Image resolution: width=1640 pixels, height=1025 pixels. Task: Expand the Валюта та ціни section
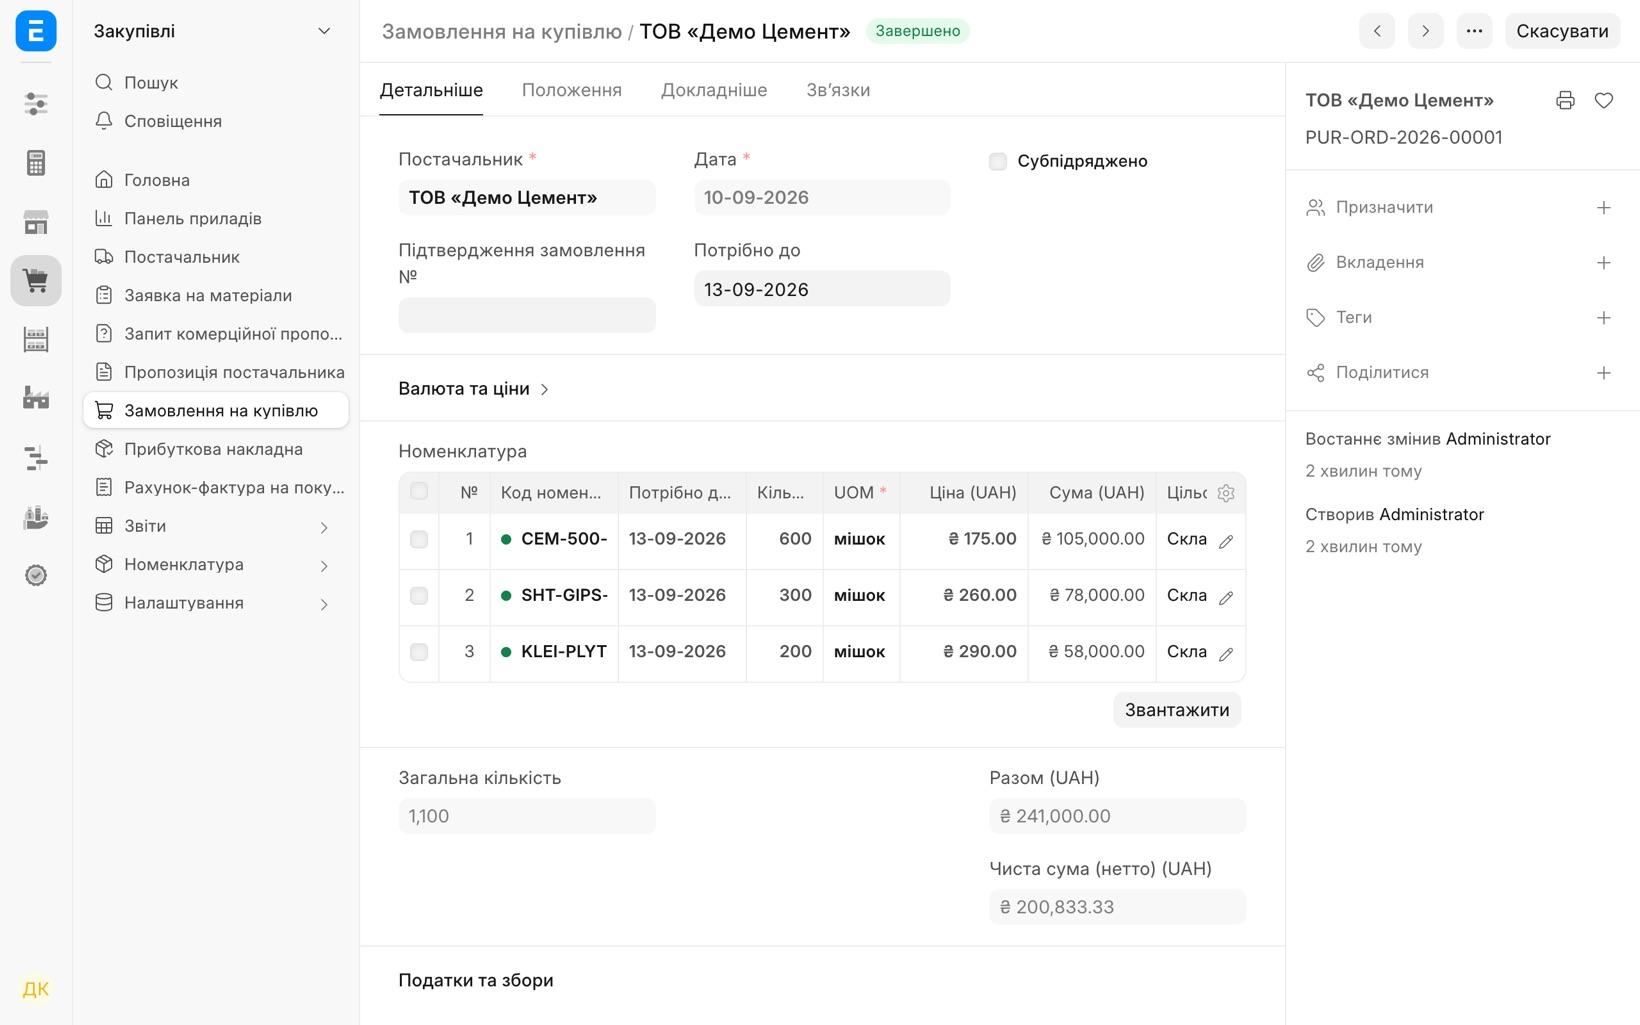tap(474, 389)
